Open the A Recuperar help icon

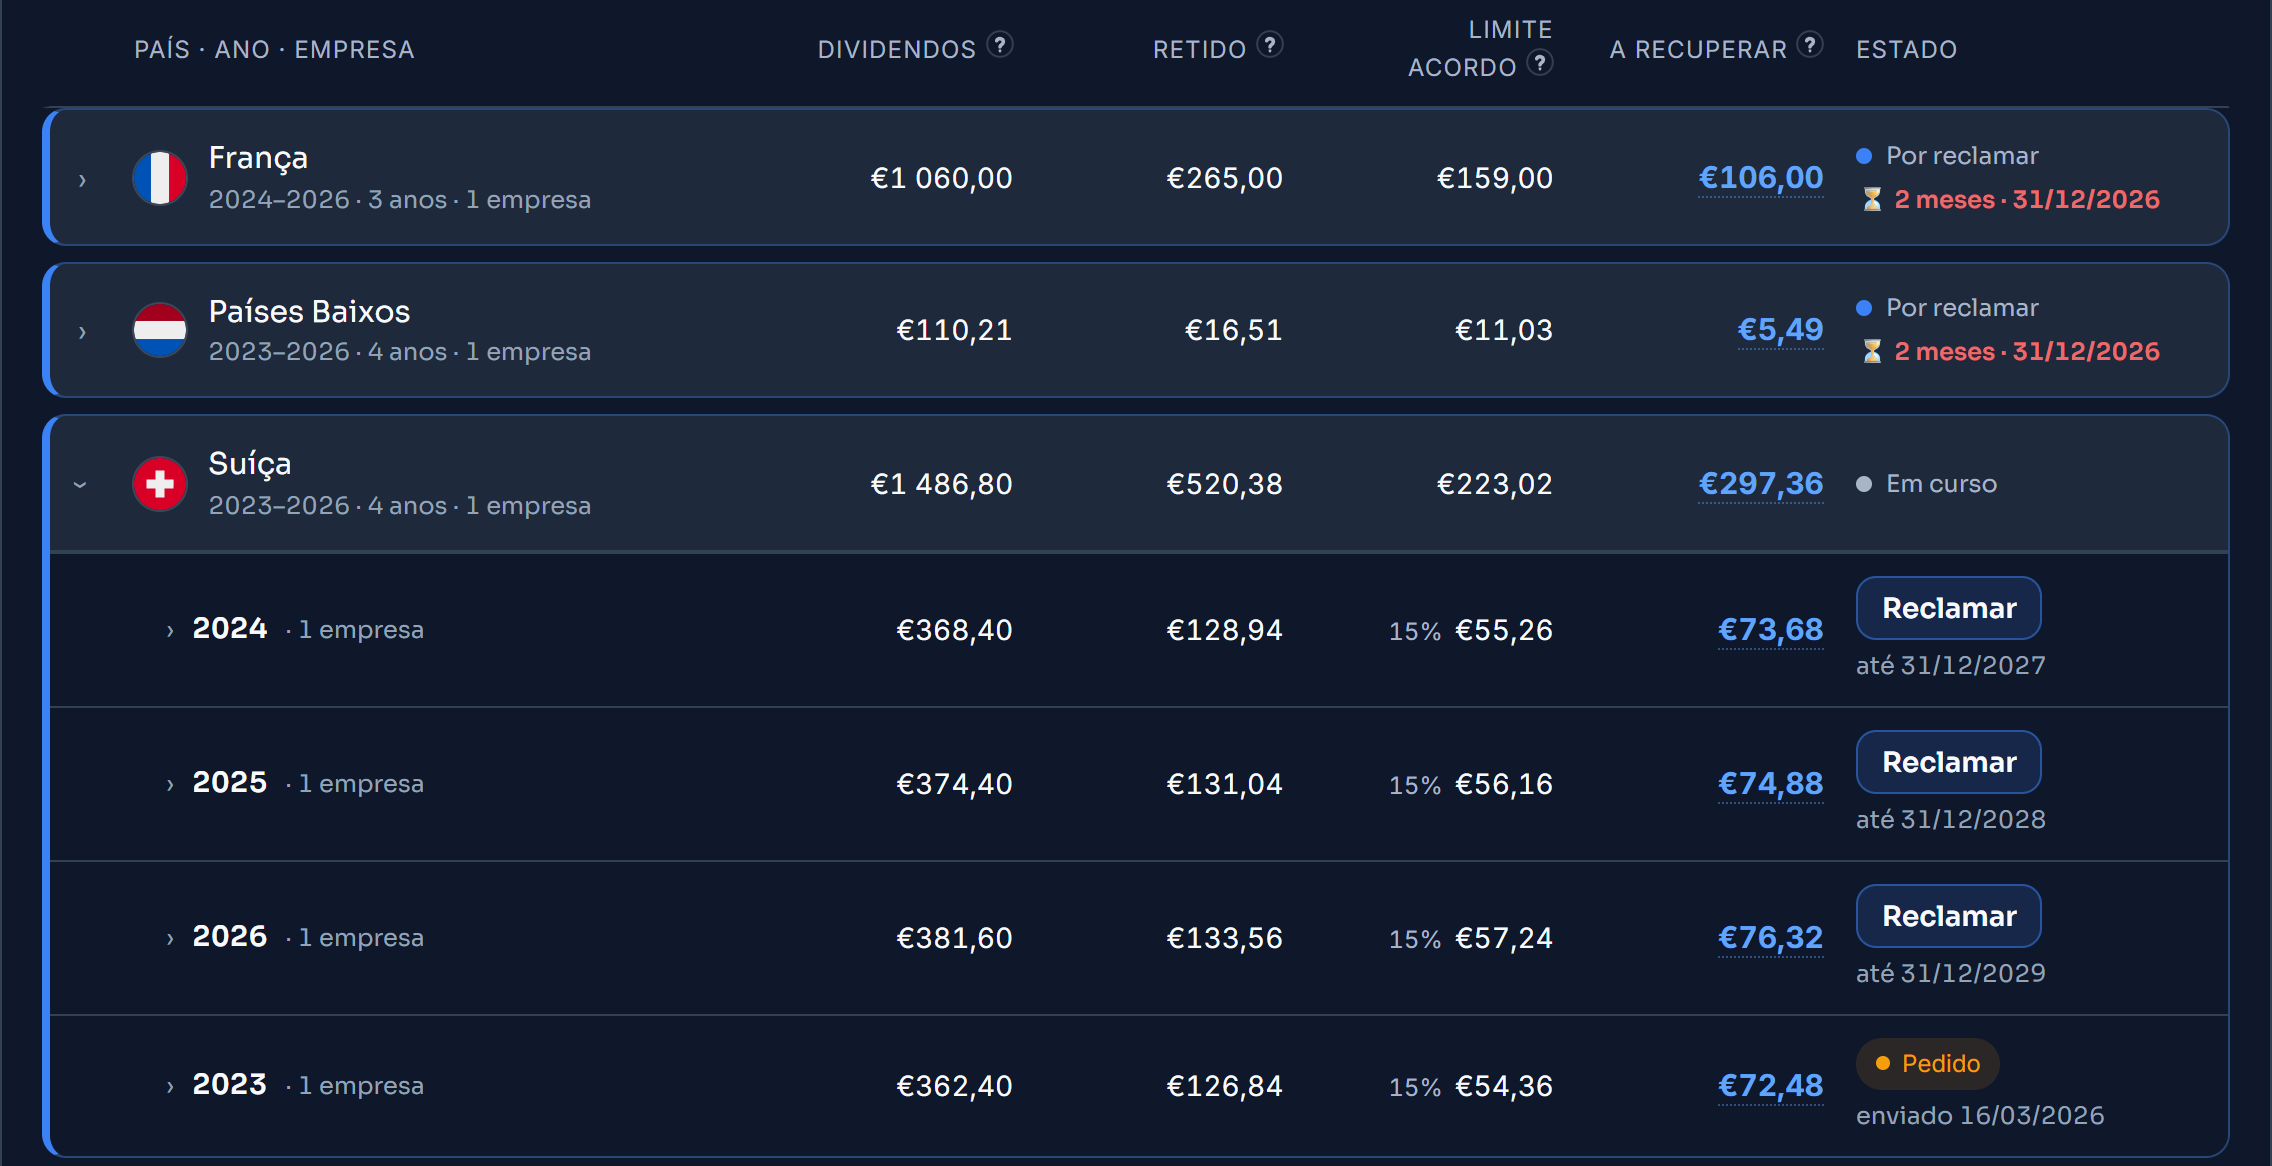[x=1810, y=45]
